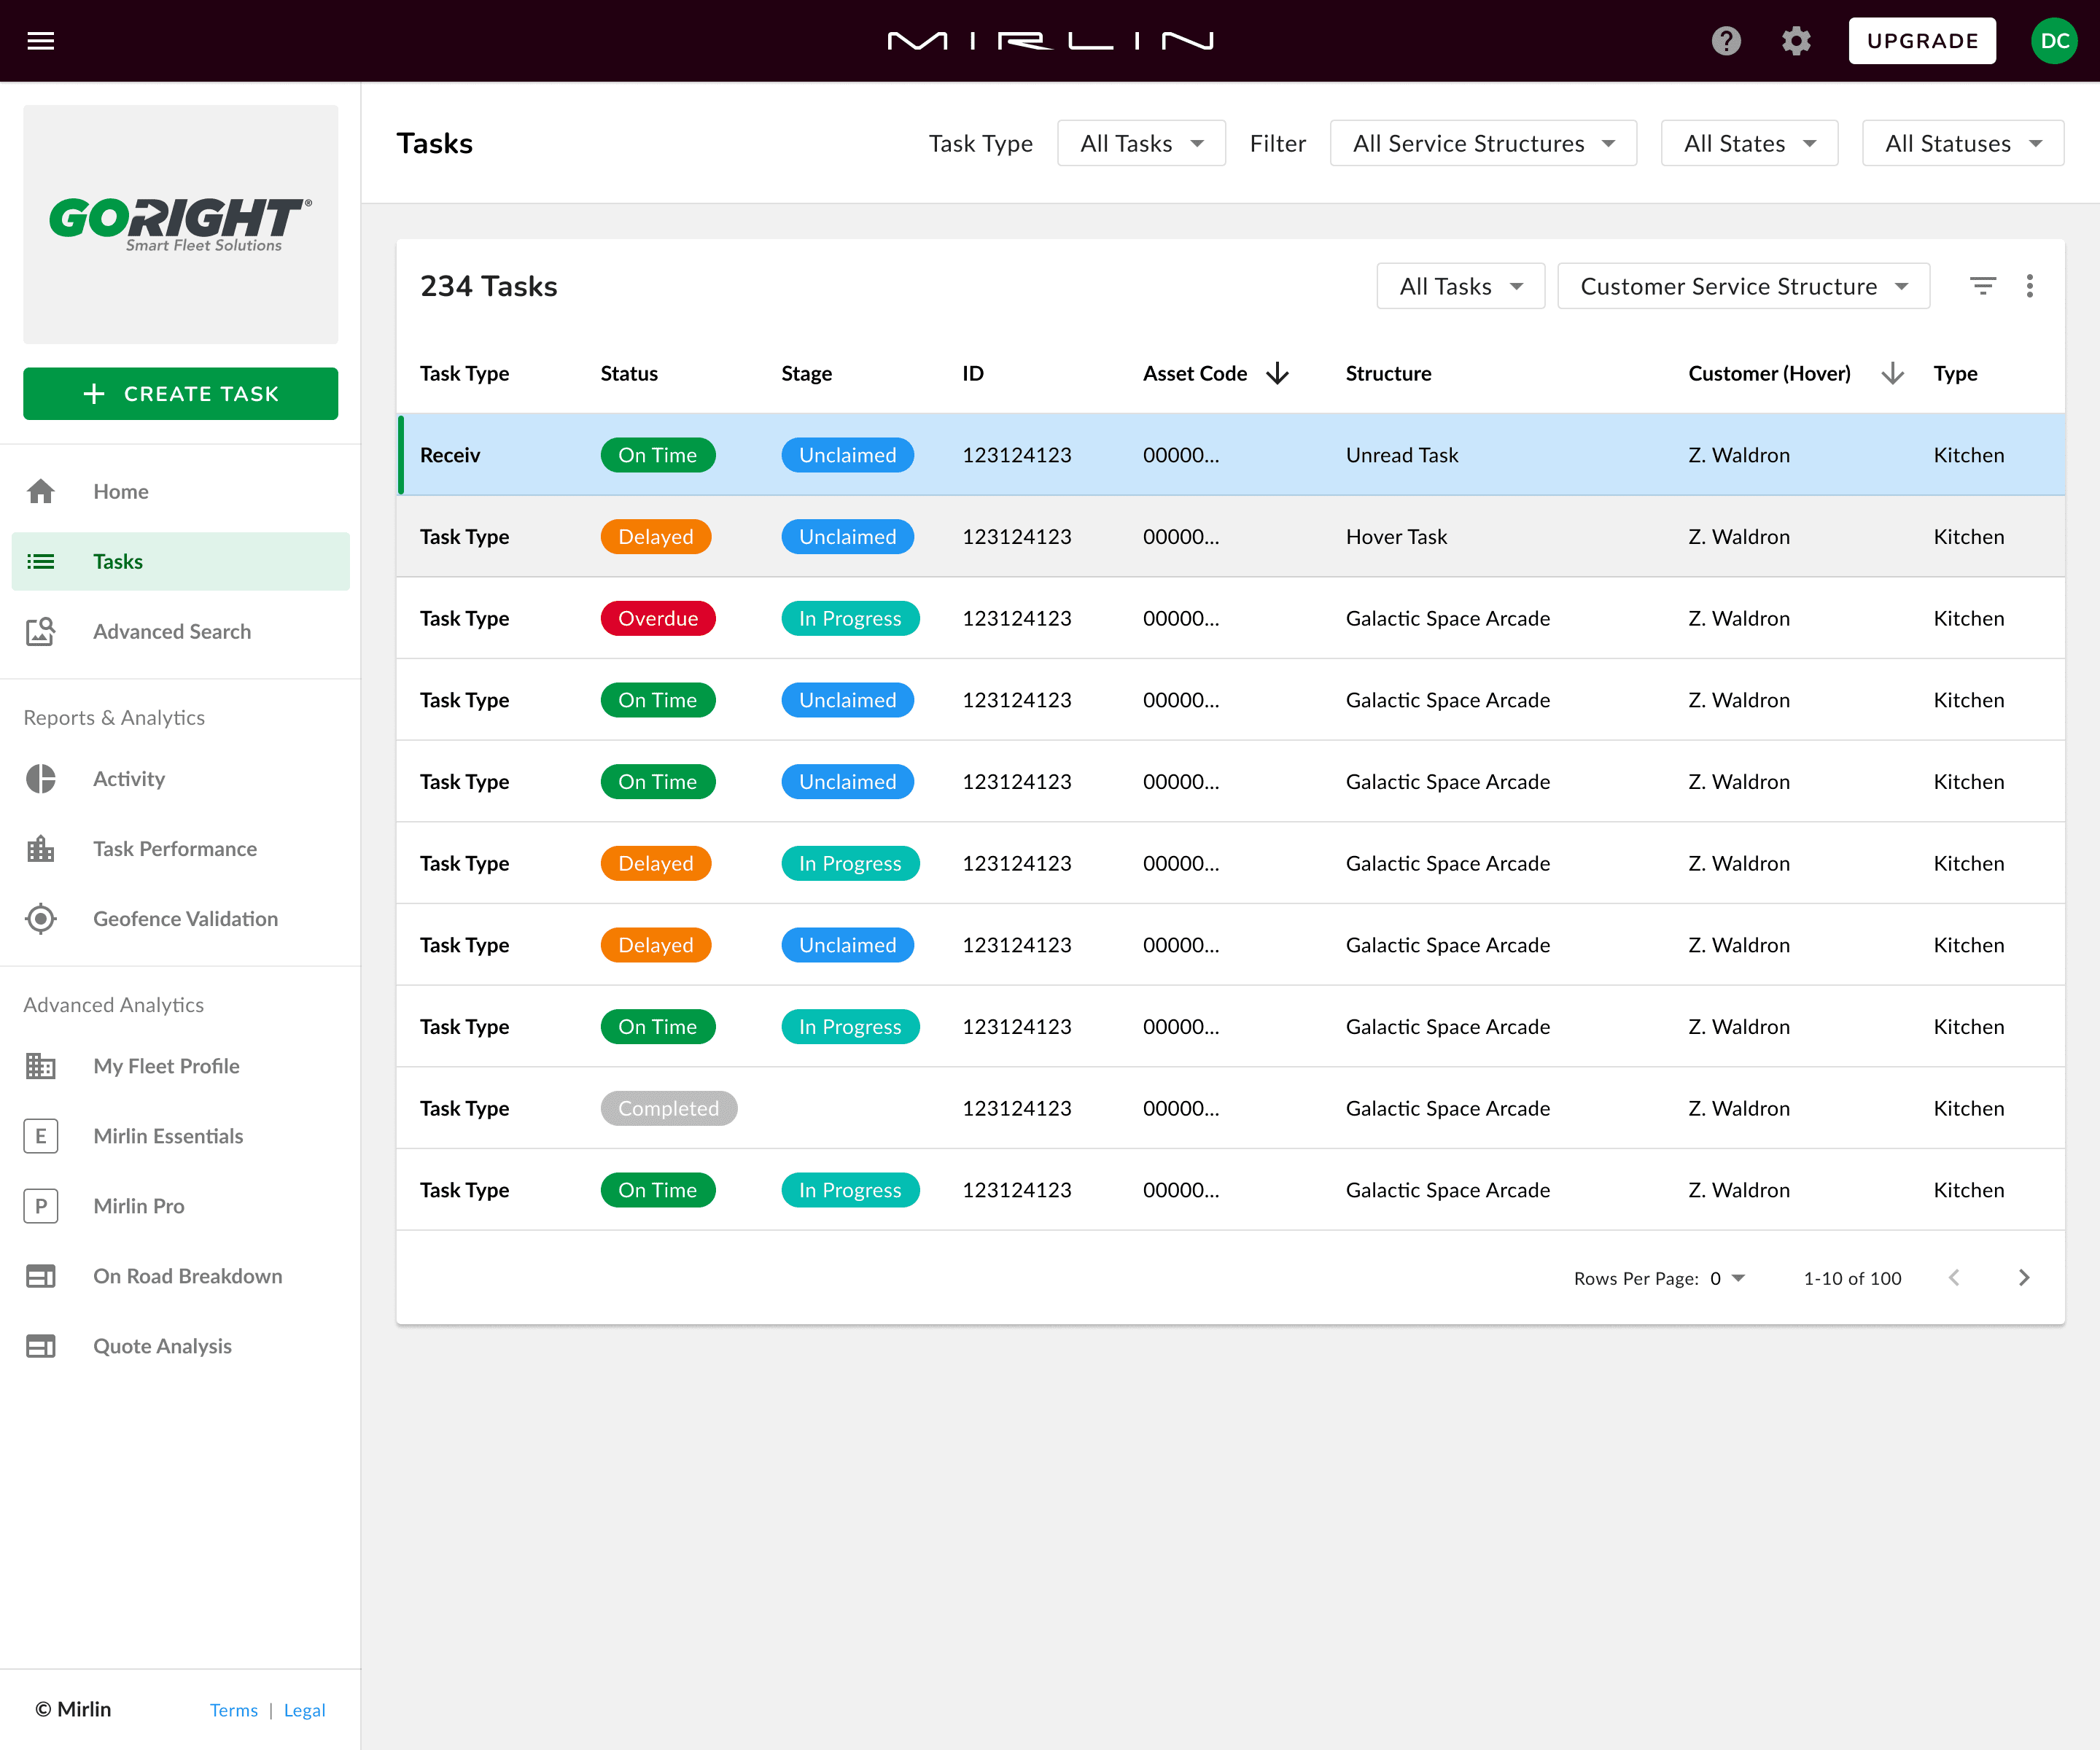
Task: Open the Task Type All Tasks dropdown
Action: point(1141,143)
